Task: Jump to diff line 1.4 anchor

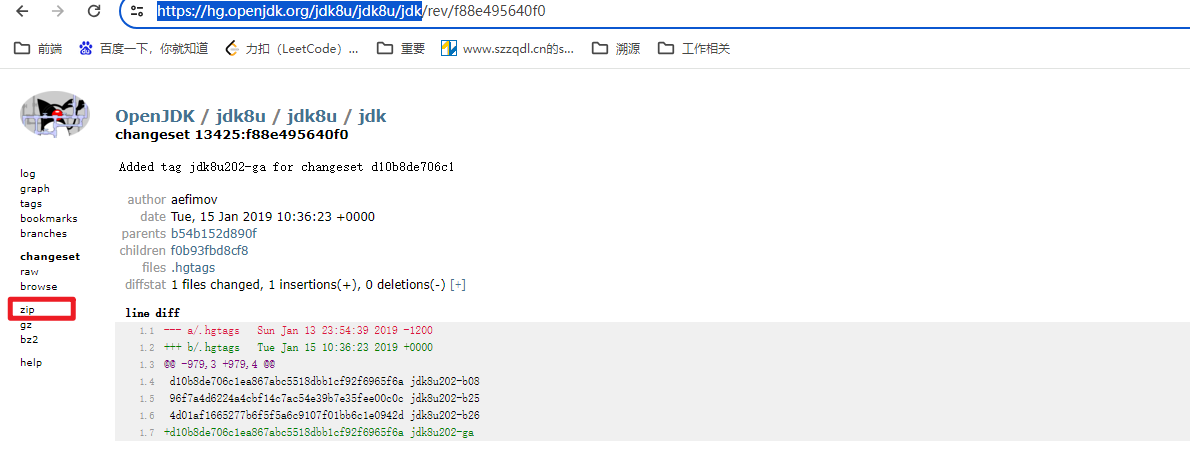Action: coord(146,382)
